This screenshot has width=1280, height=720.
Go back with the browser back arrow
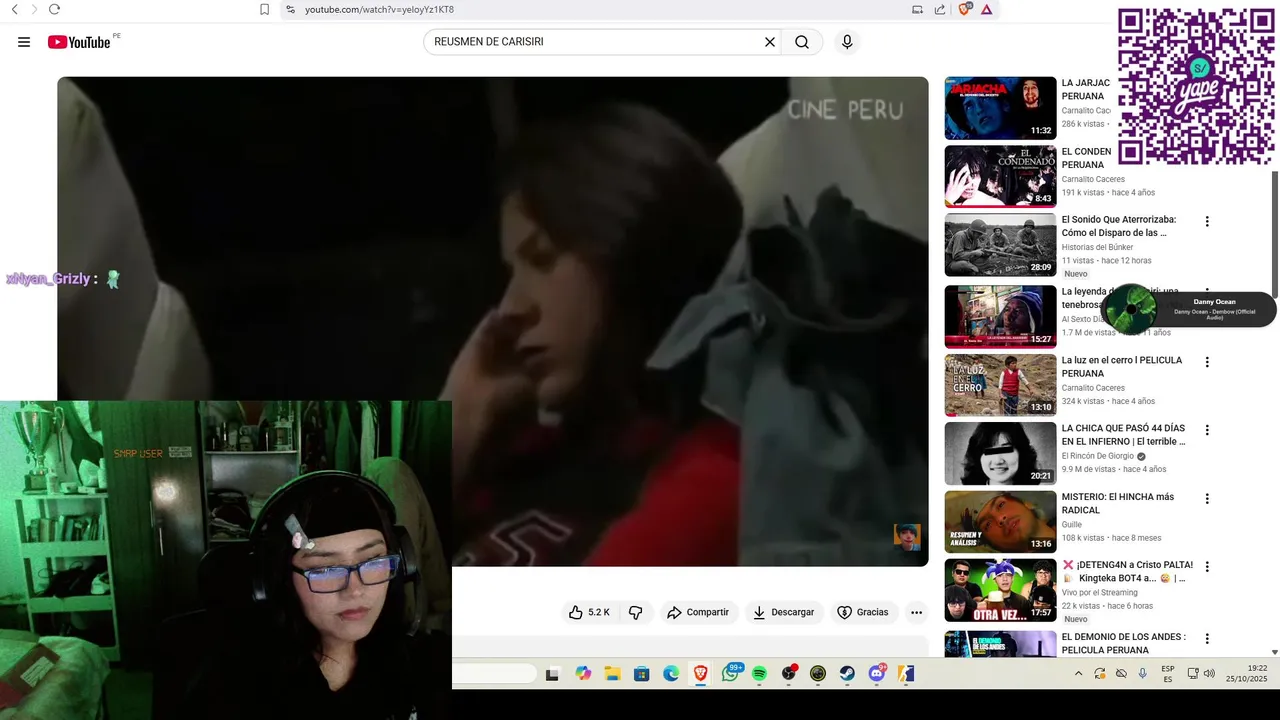14,9
